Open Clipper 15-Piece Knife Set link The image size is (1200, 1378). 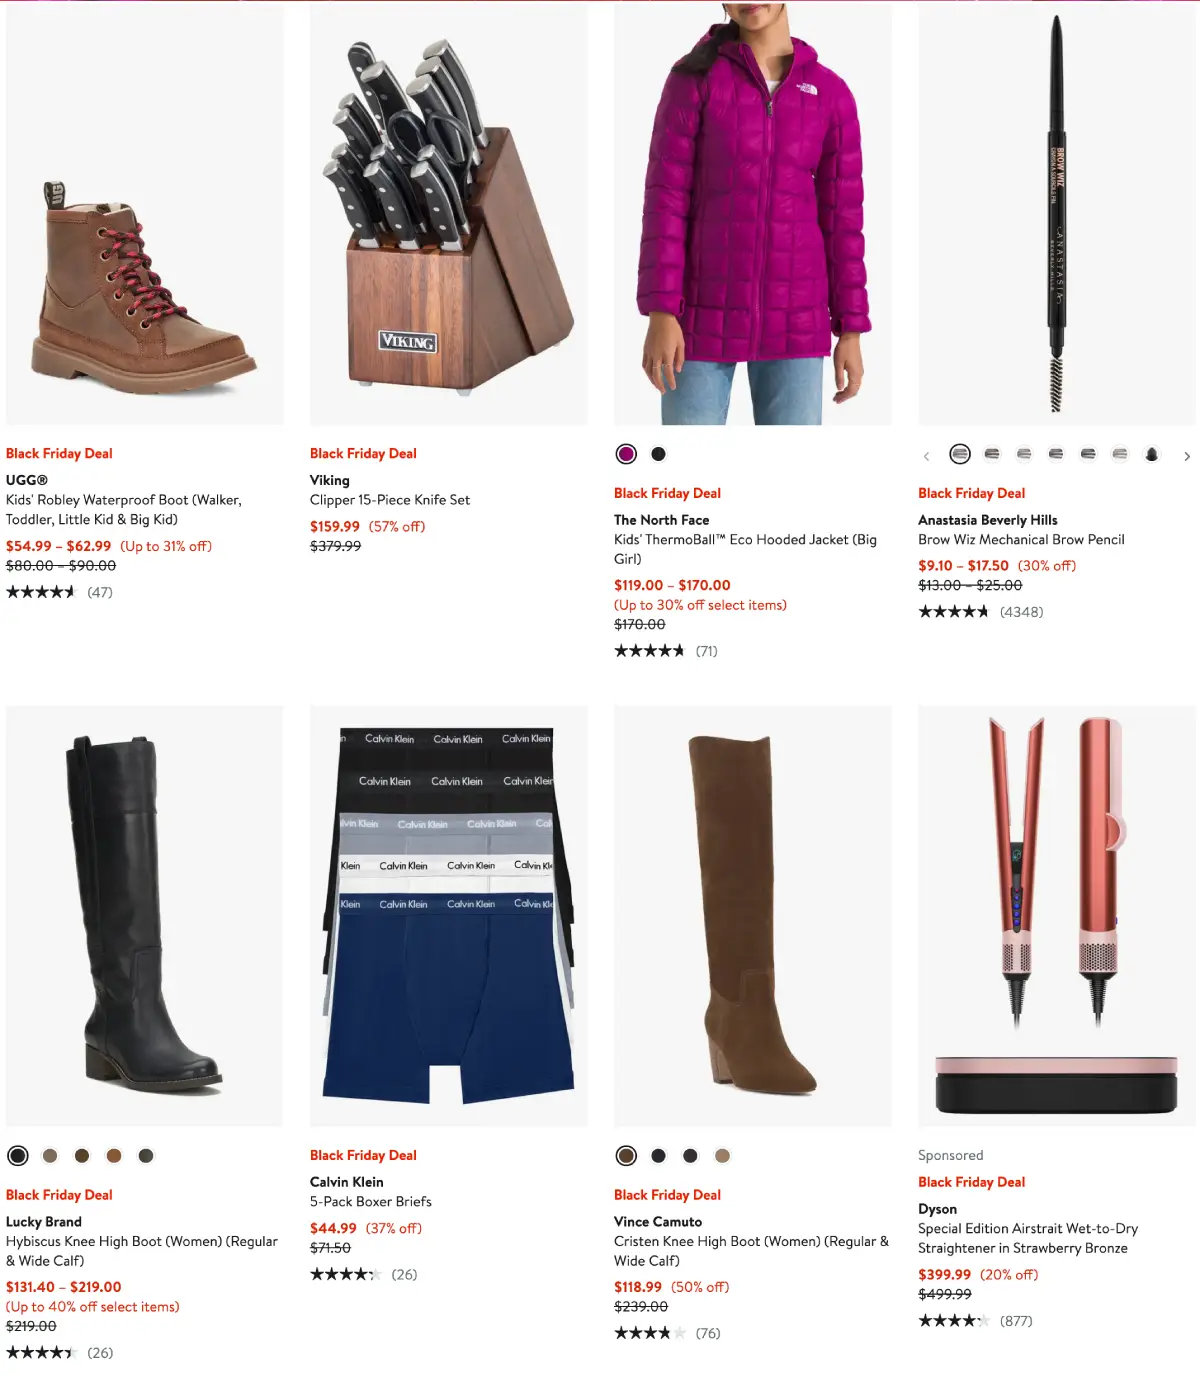coord(390,500)
